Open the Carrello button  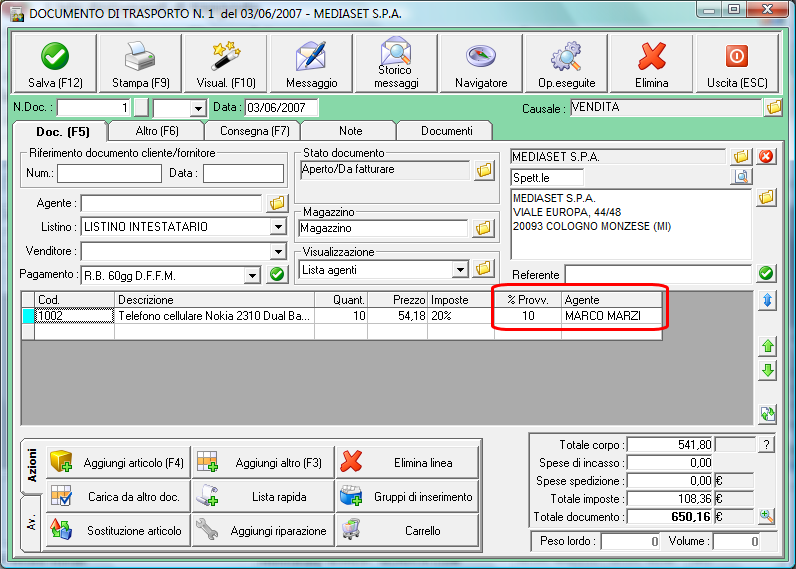click(408, 530)
